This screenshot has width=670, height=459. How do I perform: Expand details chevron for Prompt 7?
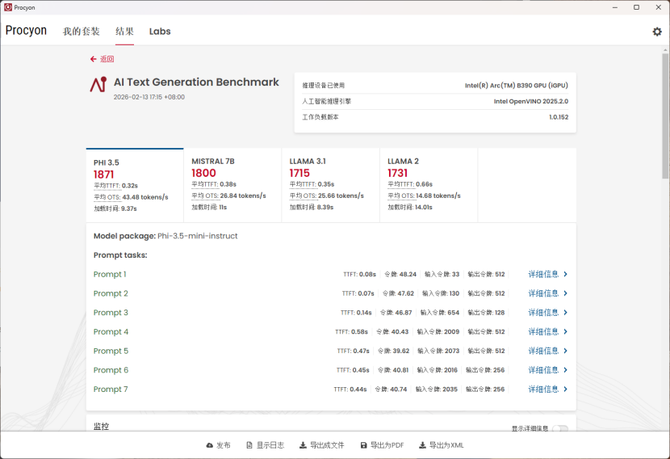click(565, 389)
